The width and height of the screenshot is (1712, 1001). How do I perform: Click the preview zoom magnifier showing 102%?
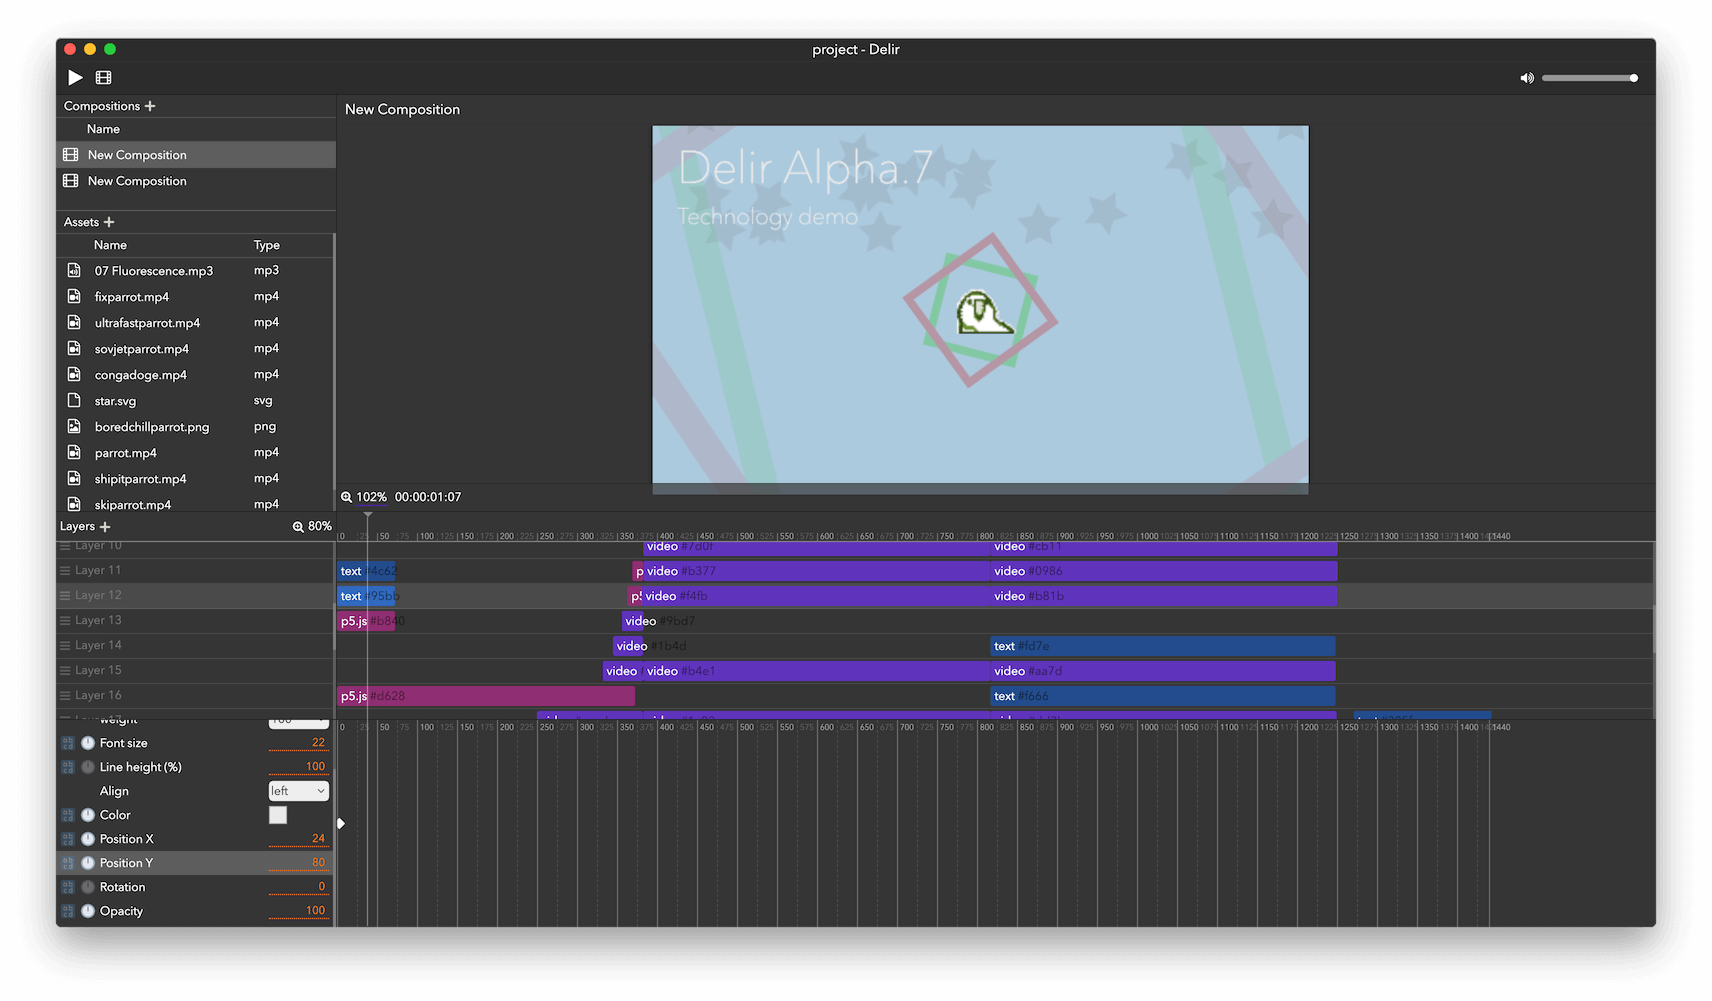[x=346, y=497]
